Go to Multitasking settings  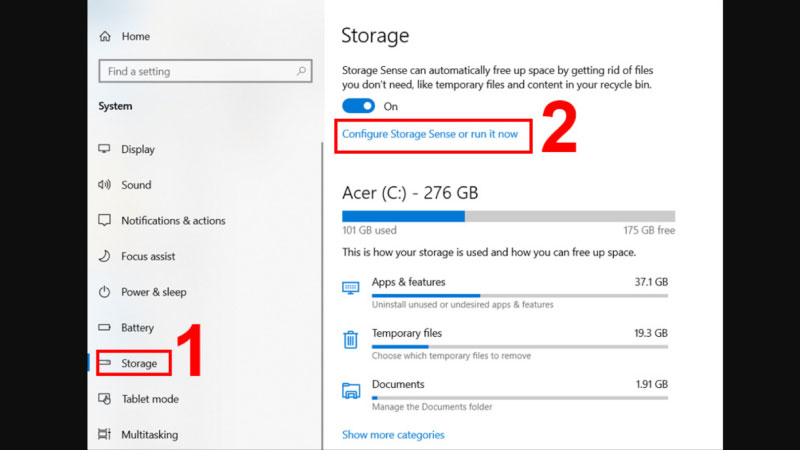[x=150, y=435]
